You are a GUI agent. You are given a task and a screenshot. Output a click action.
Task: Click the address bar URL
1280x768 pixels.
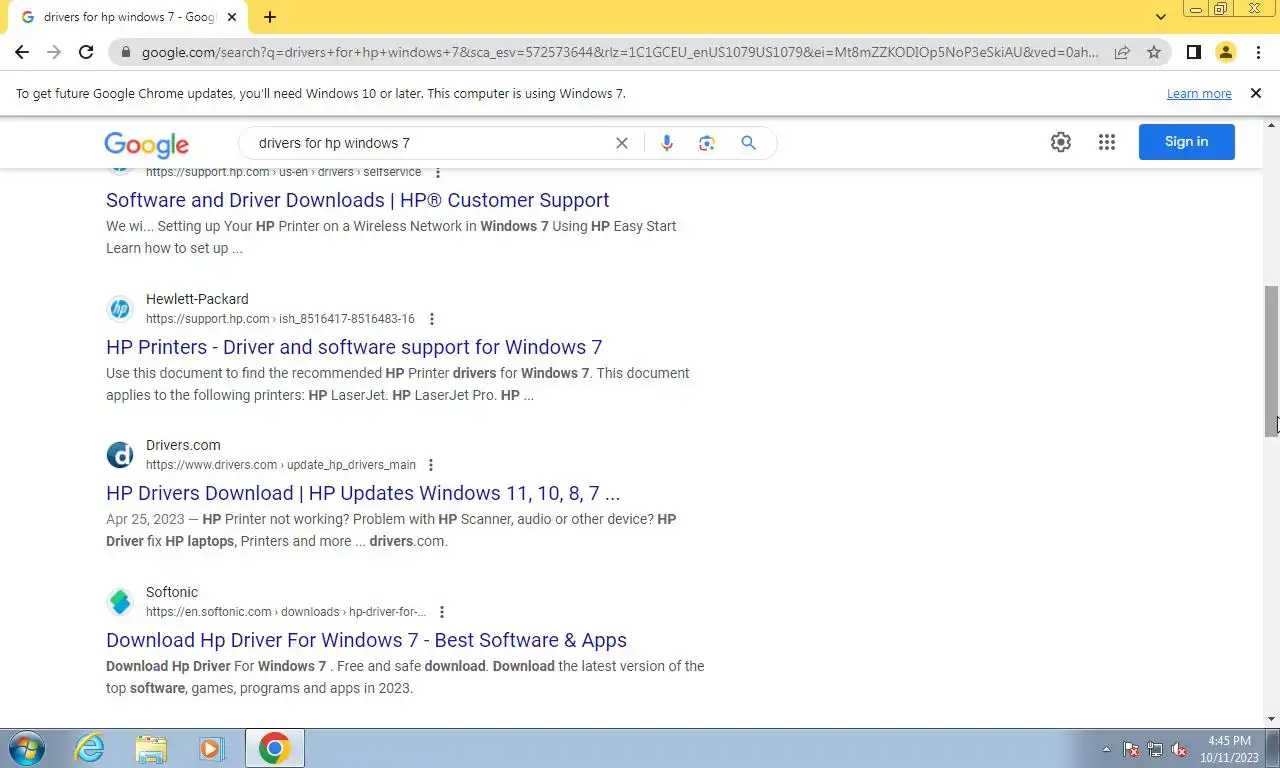(x=619, y=52)
